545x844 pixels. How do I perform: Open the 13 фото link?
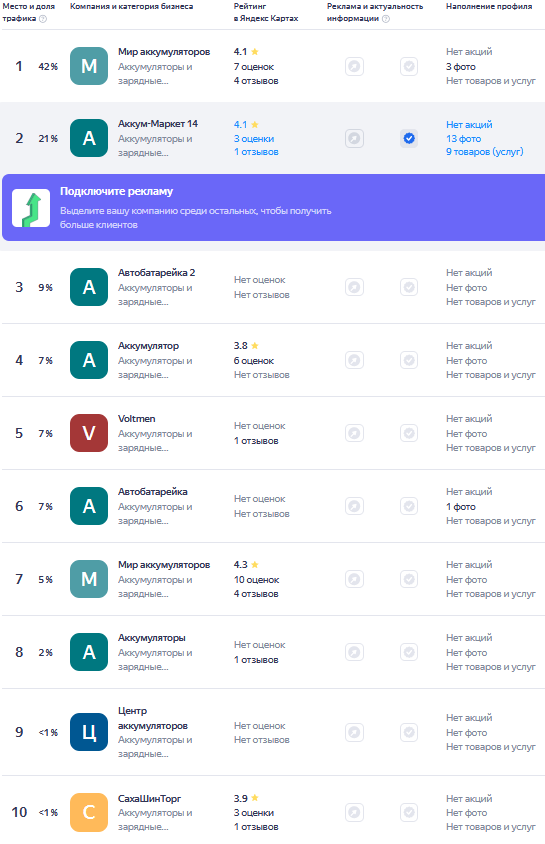pos(463,138)
